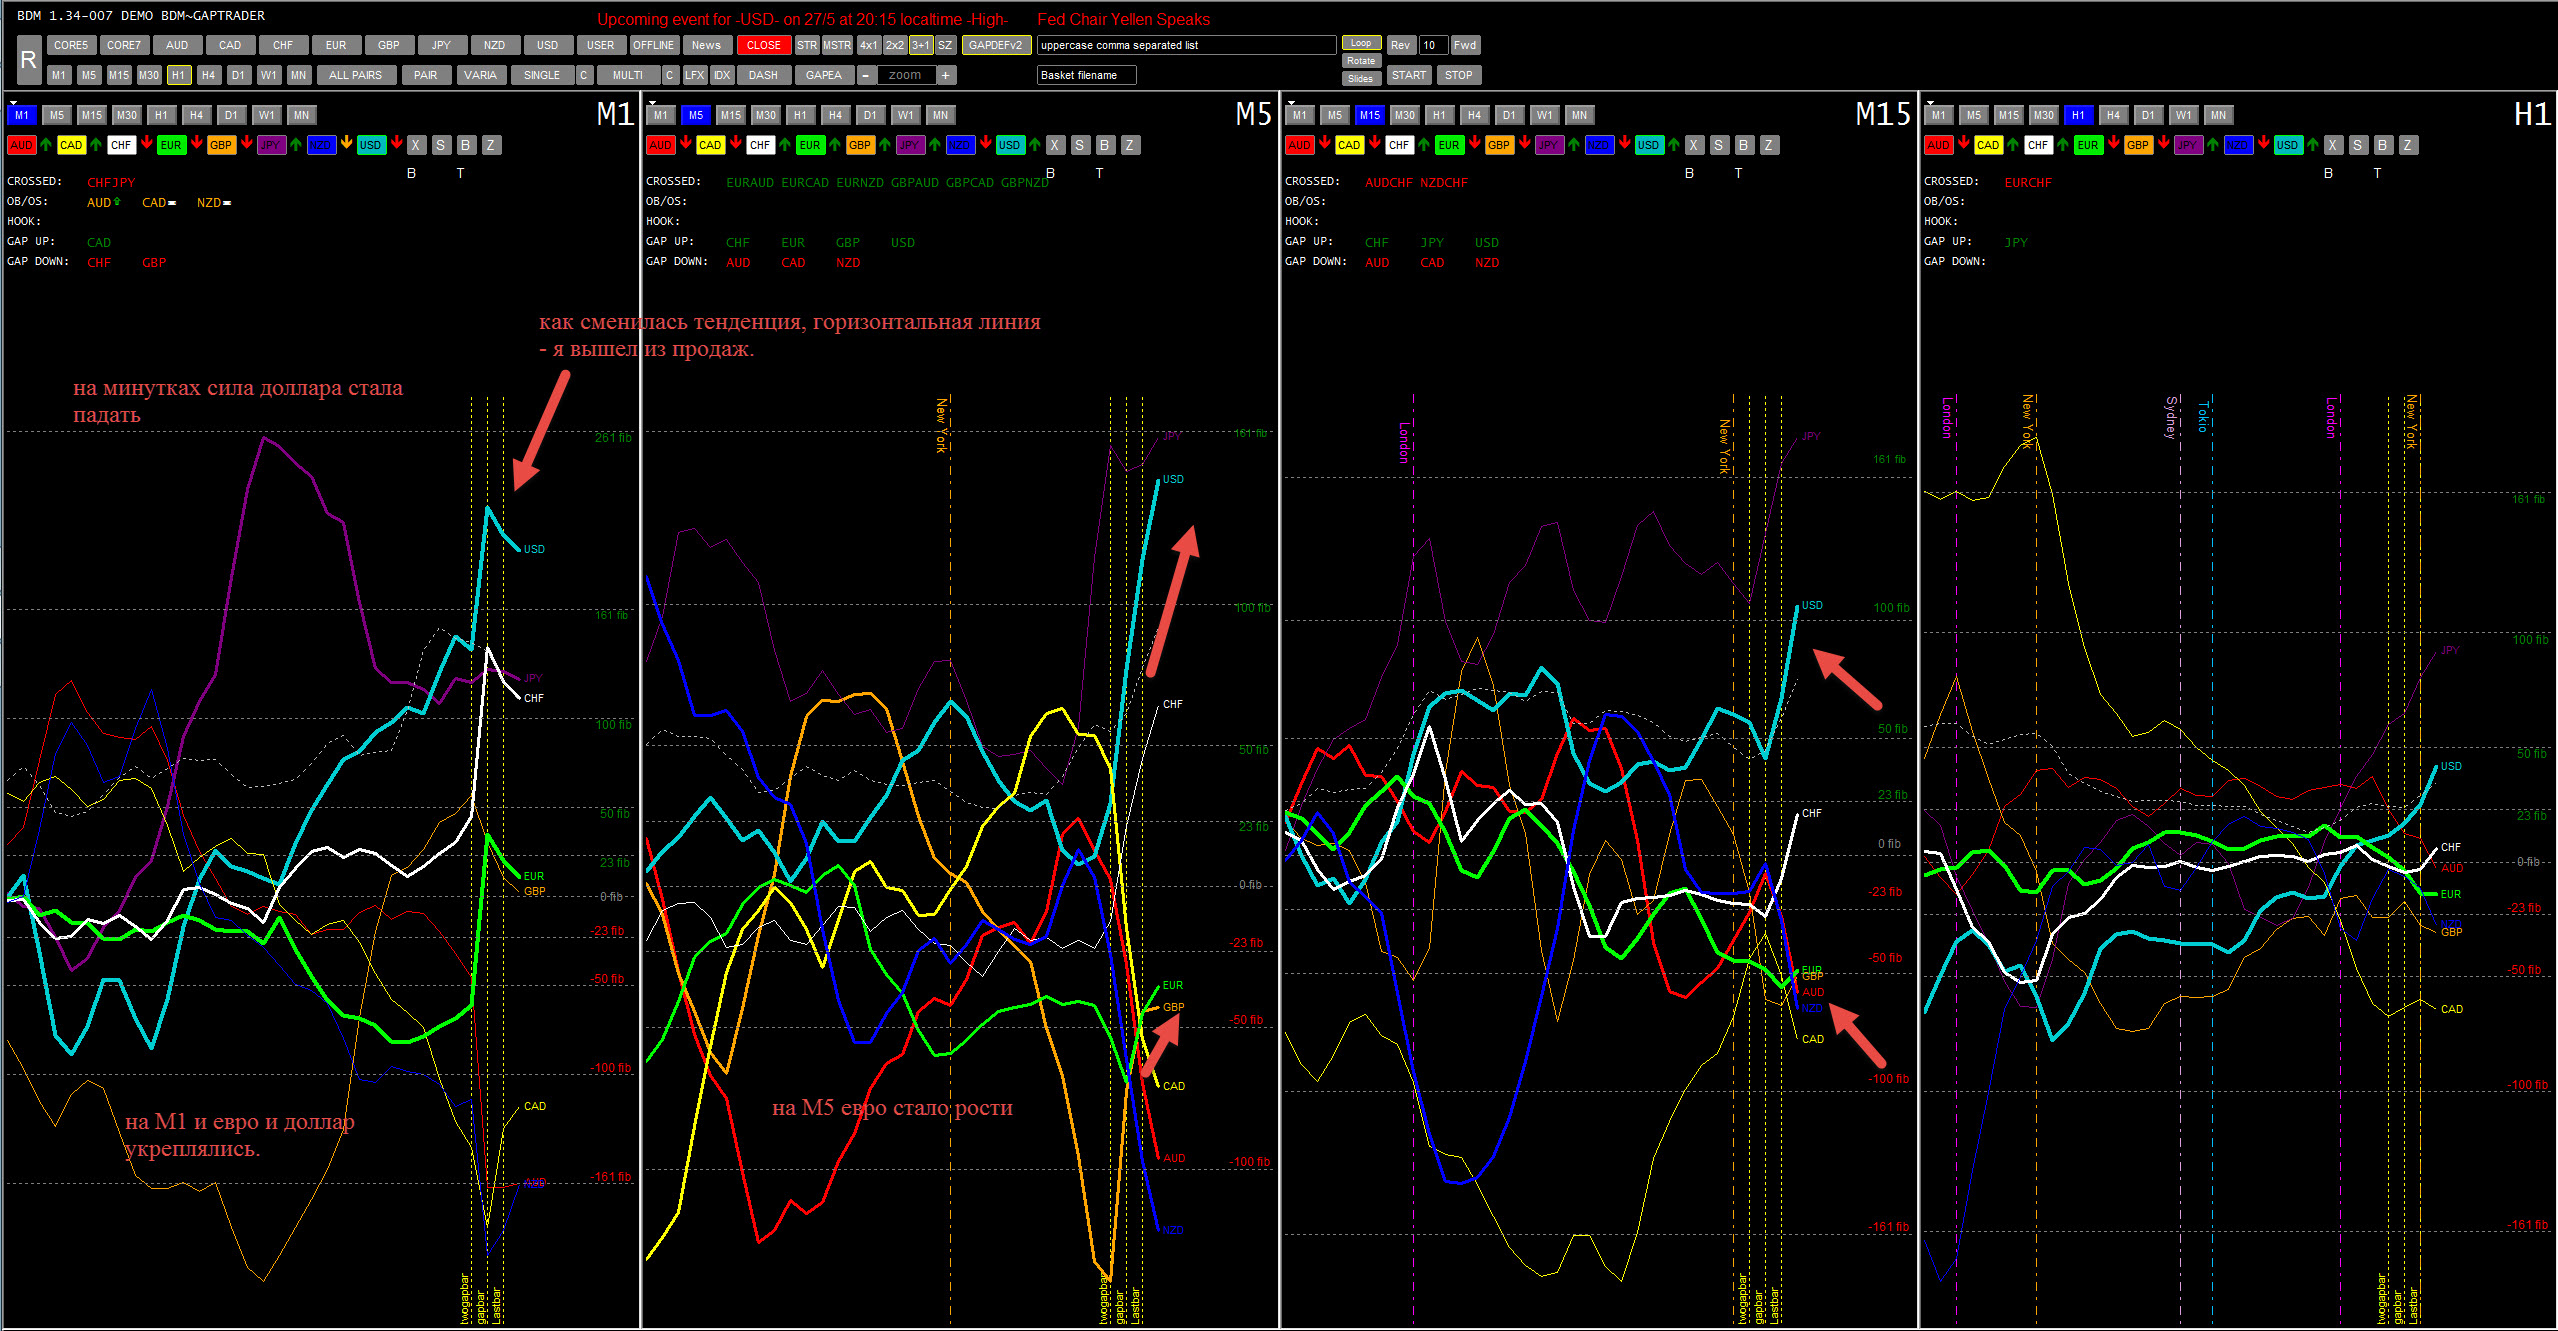The height and width of the screenshot is (1331, 2558).
Task: Switch H1 panel to W1 timeframe tab
Action: pyautogui.click(x=2184, y=115)
